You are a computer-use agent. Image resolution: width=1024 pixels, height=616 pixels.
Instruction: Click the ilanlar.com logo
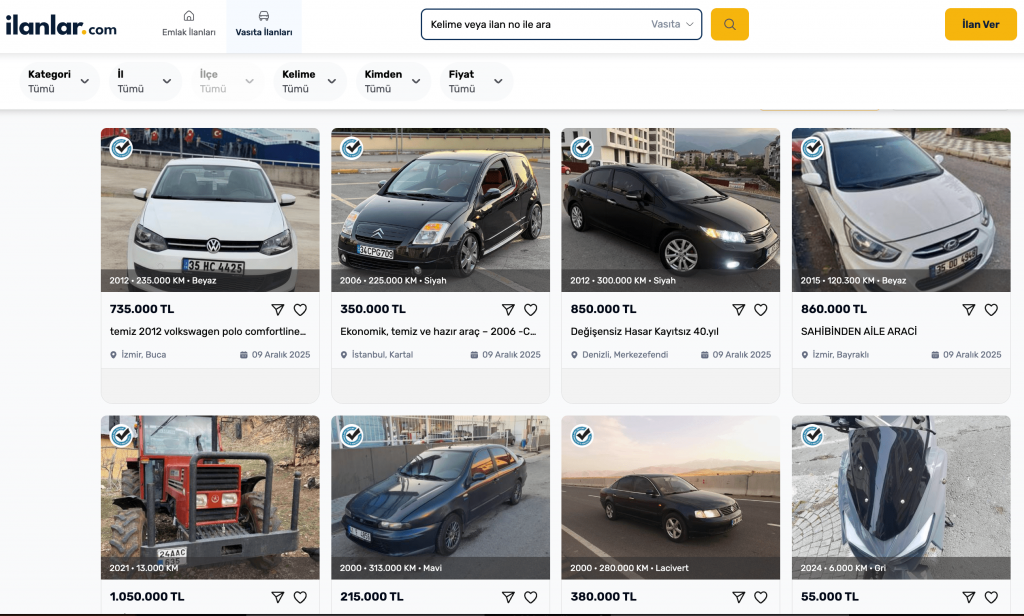point(61,26)
